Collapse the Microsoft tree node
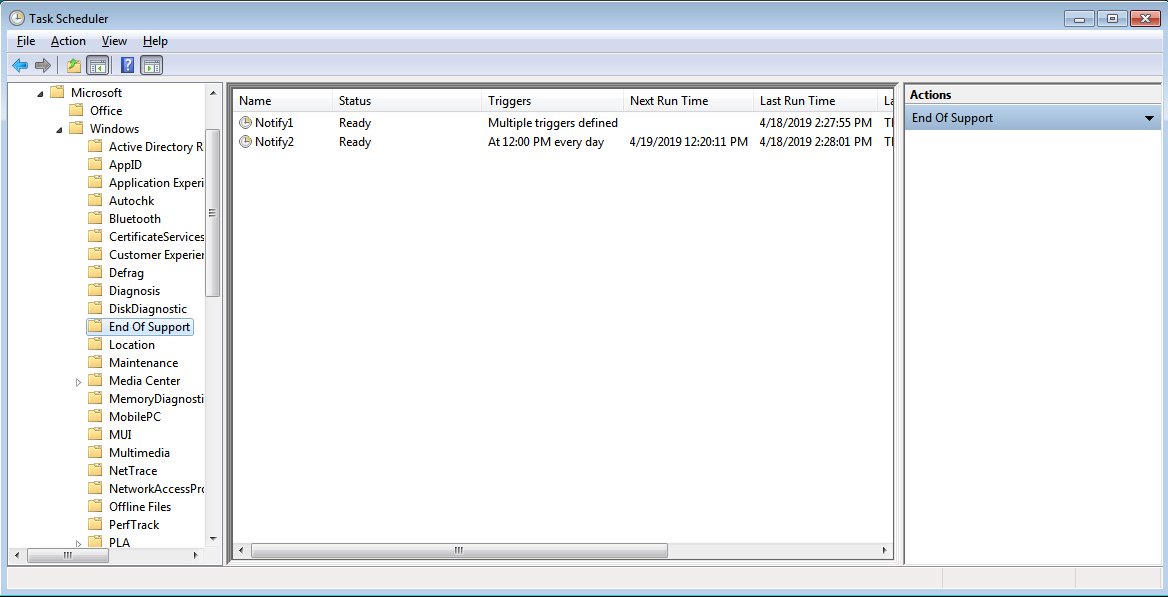Screen dimensions: 1168x597 pyautogui.click(x=40, y=93)
